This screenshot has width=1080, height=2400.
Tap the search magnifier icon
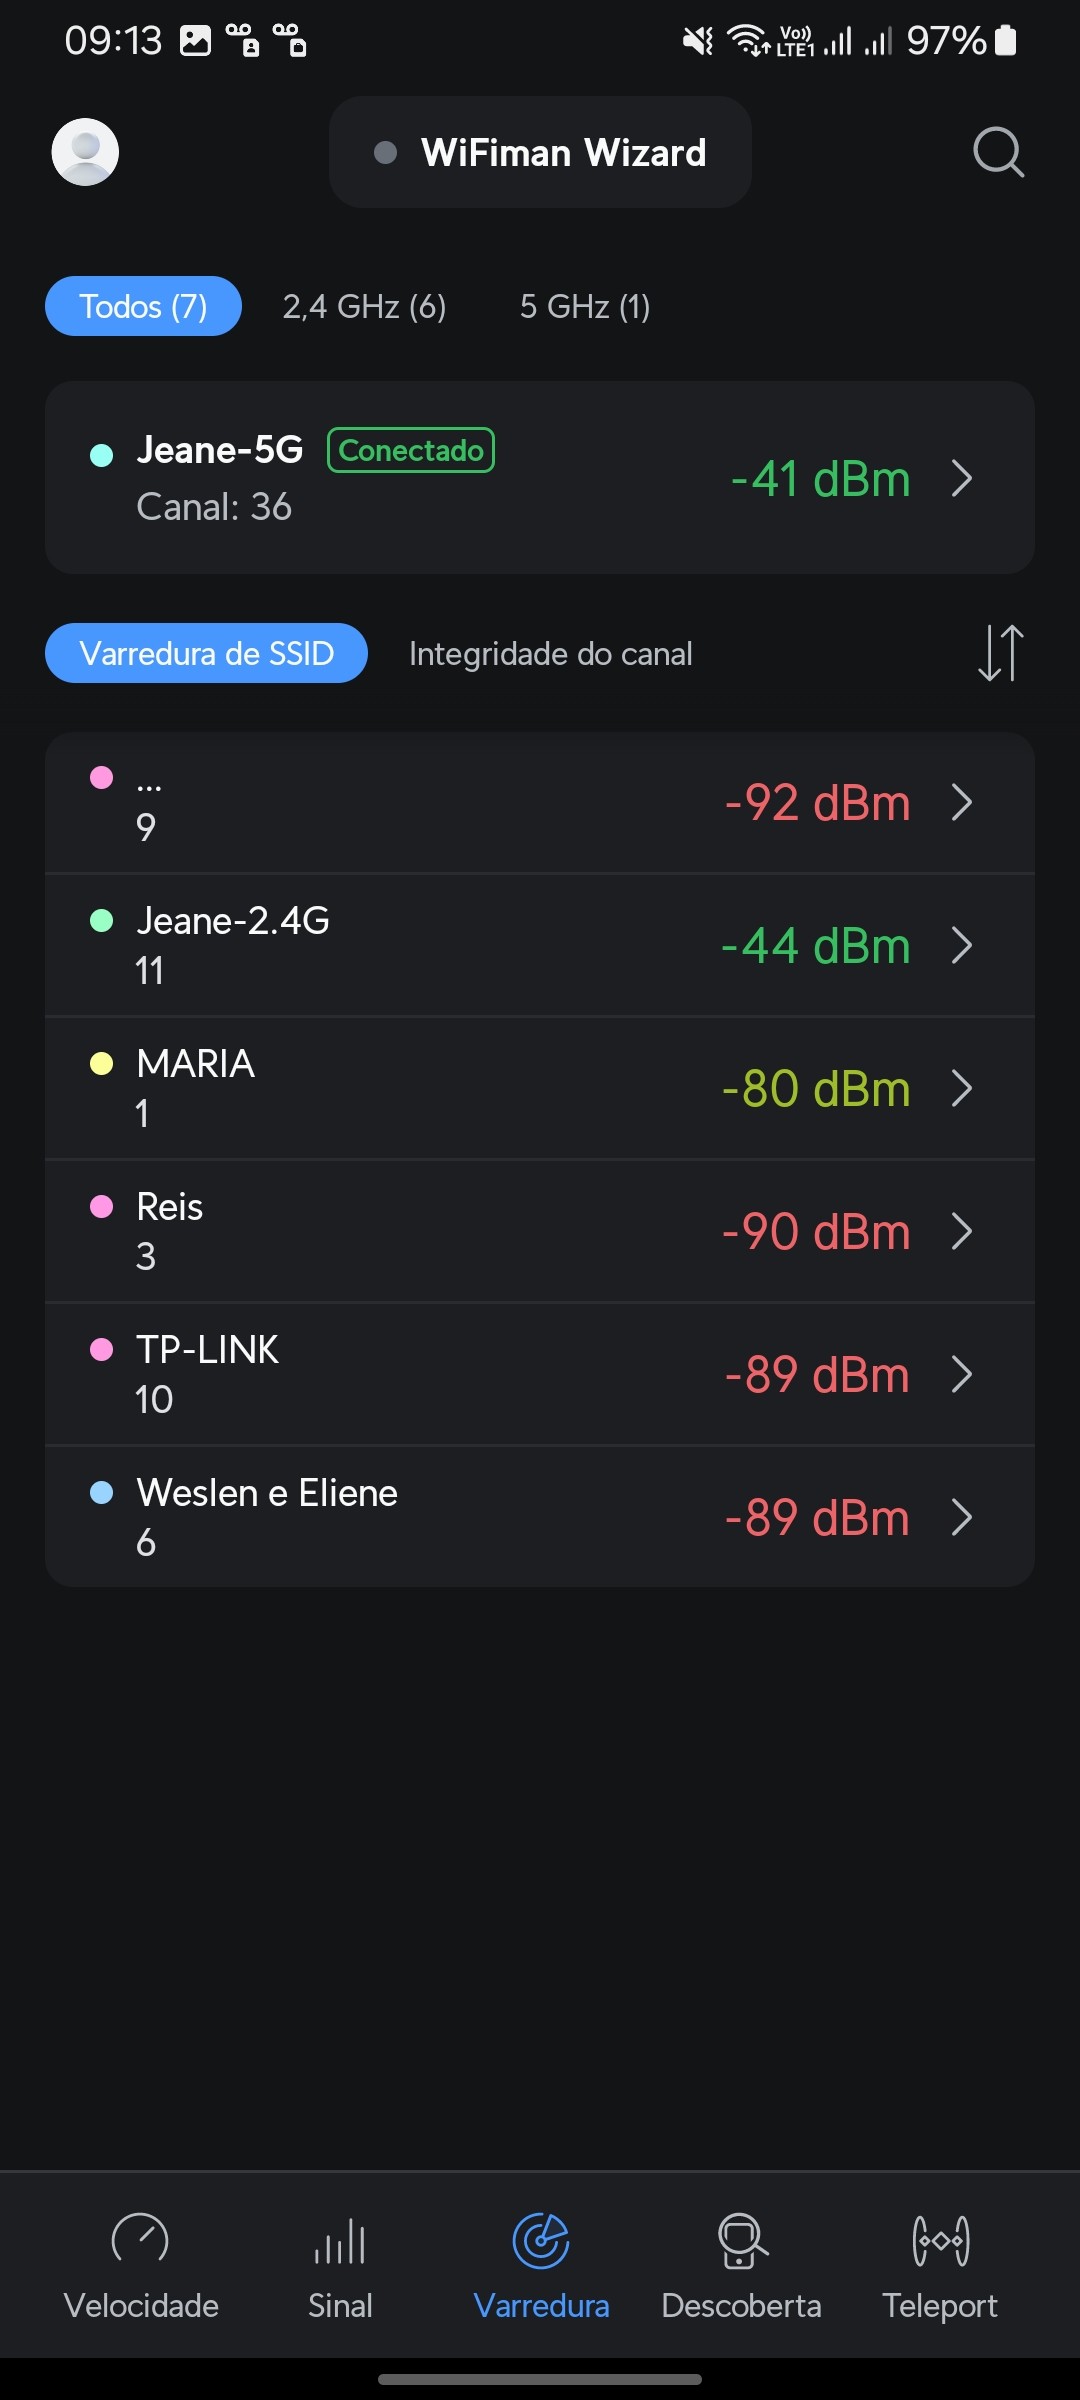pyautogui.click(x=998, y=152)
